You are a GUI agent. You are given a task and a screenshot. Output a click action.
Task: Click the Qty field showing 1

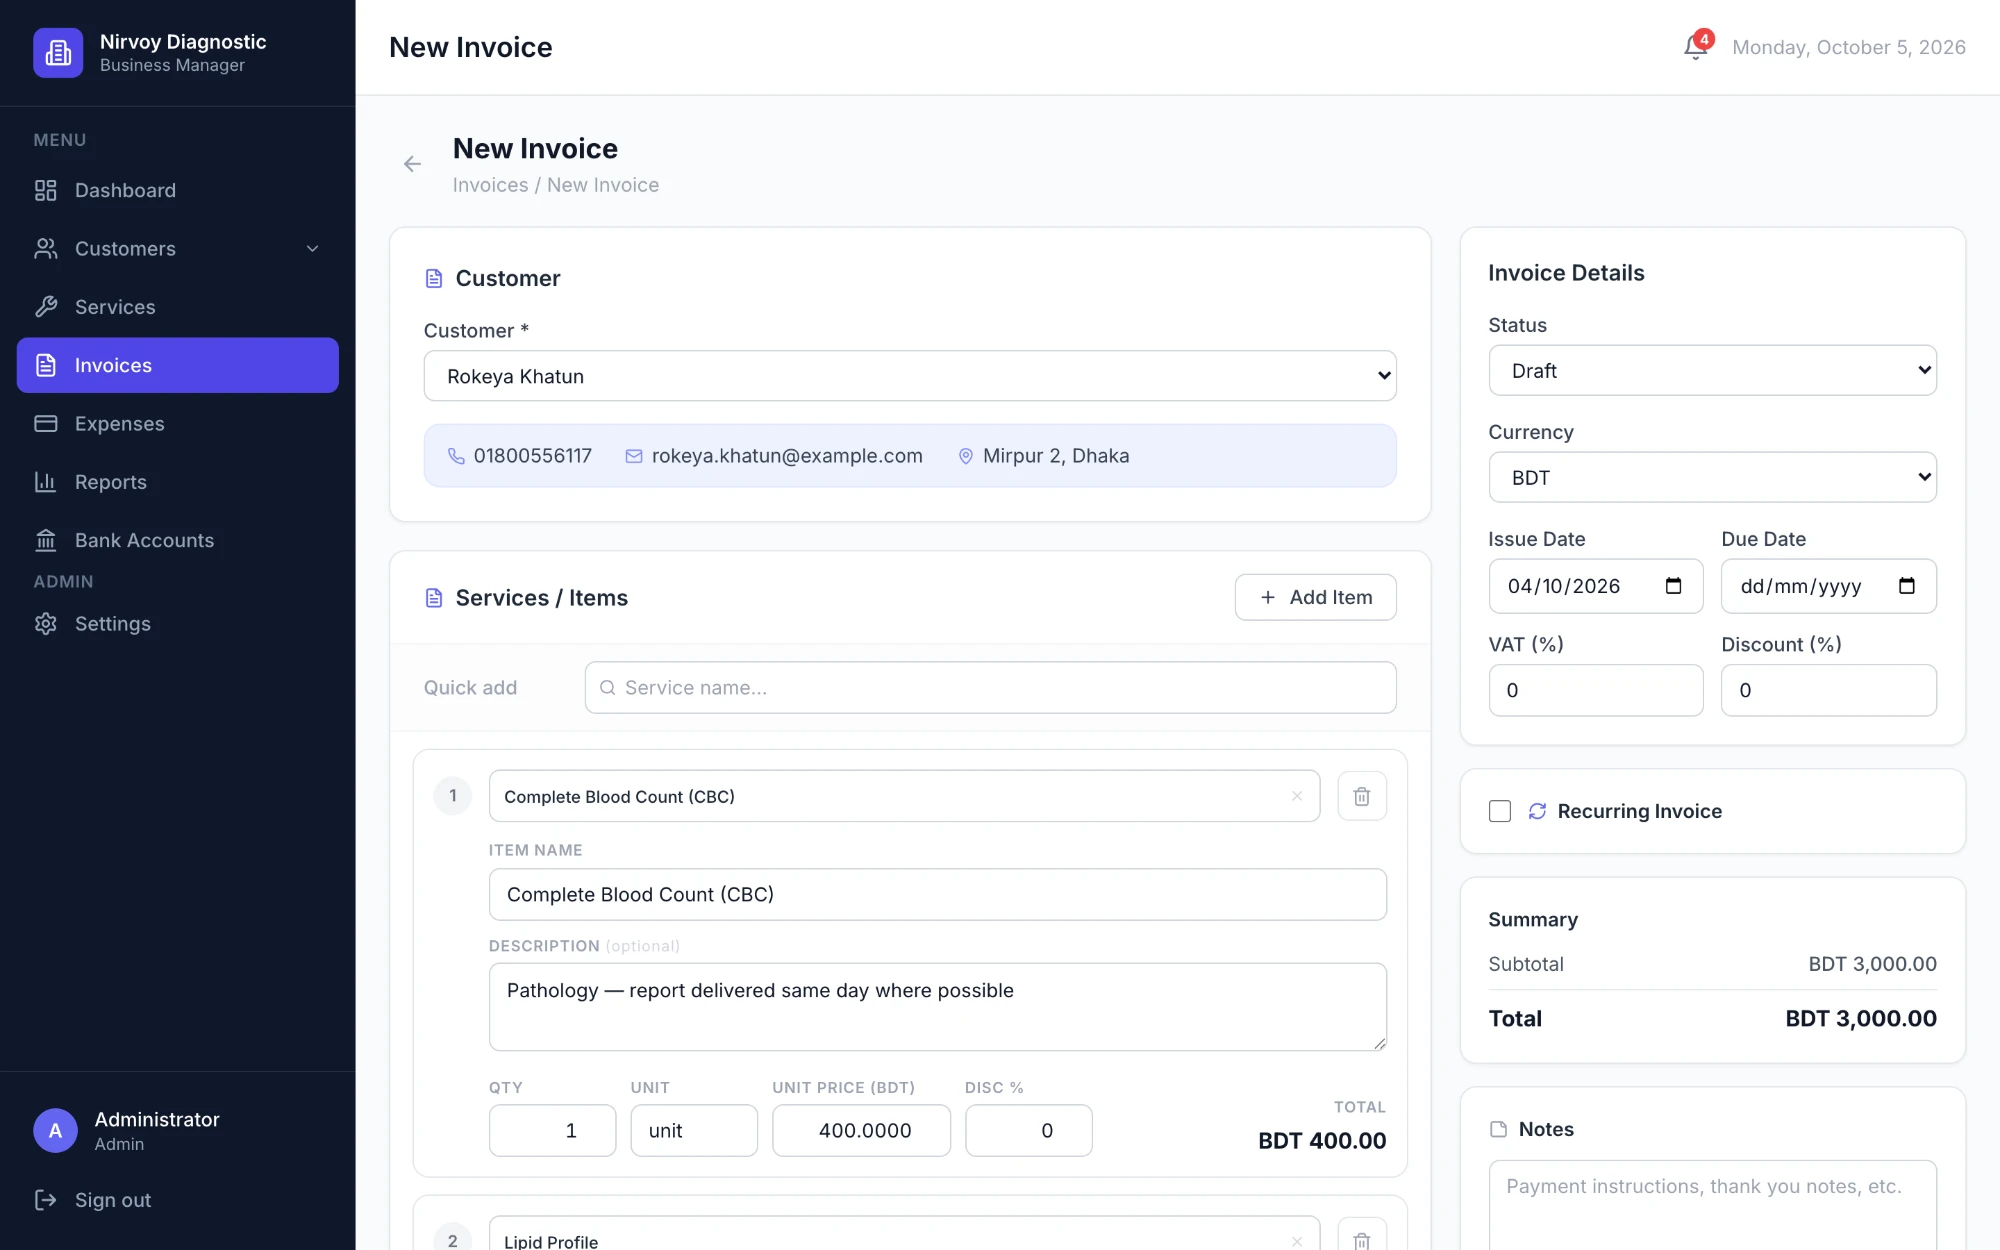[x=552, y=1130]
